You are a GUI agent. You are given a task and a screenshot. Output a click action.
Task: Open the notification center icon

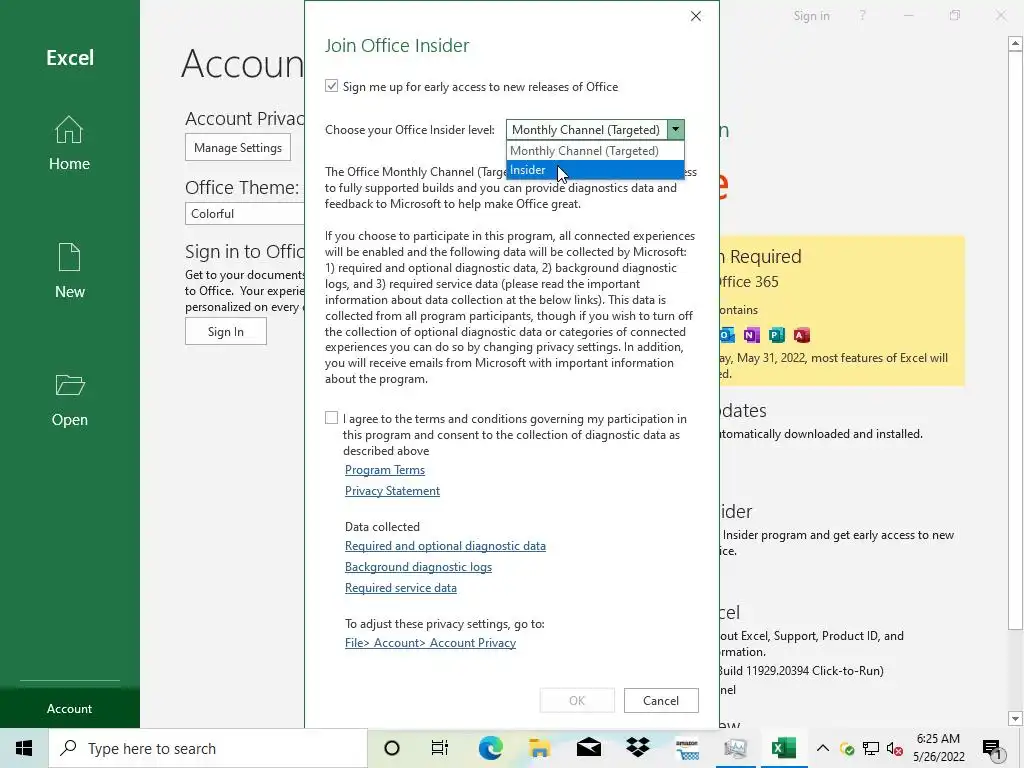pyautogui.click(x=993, y=748)
